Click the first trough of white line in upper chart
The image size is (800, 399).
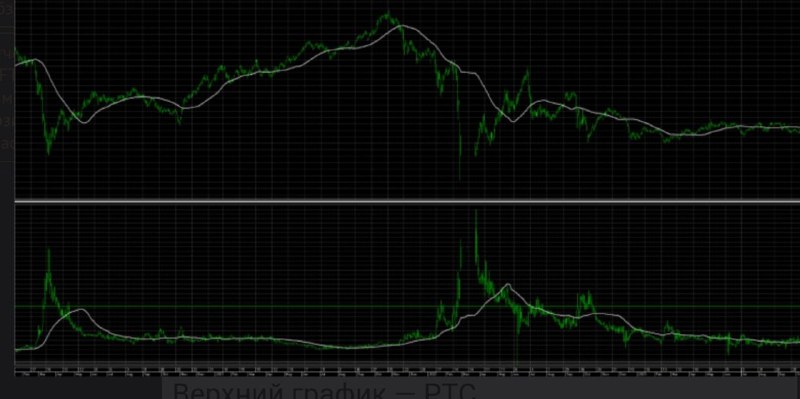[x=85, y=122]
